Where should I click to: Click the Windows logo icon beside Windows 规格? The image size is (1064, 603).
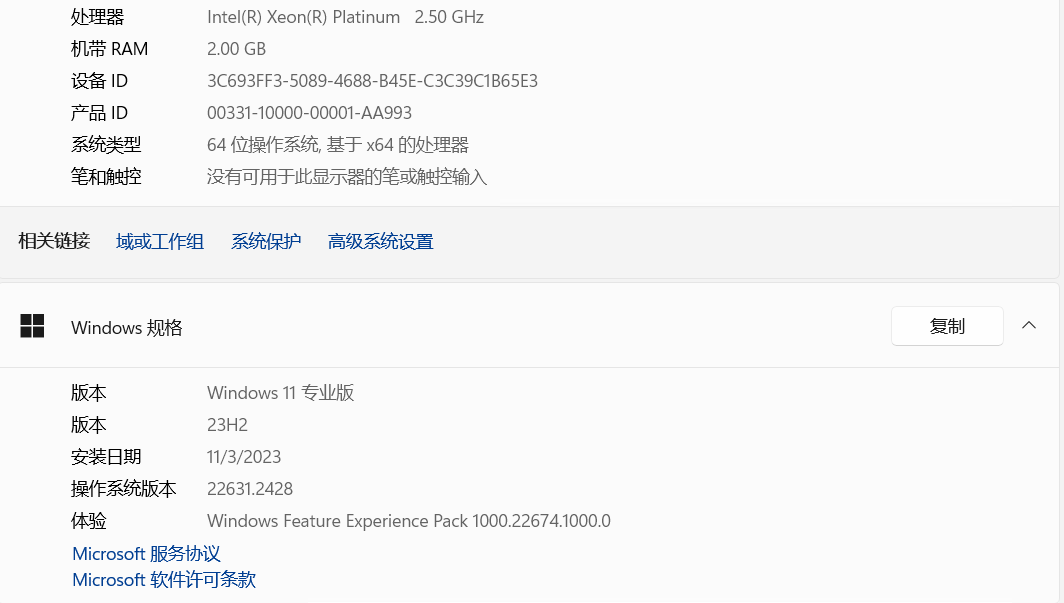32,326
